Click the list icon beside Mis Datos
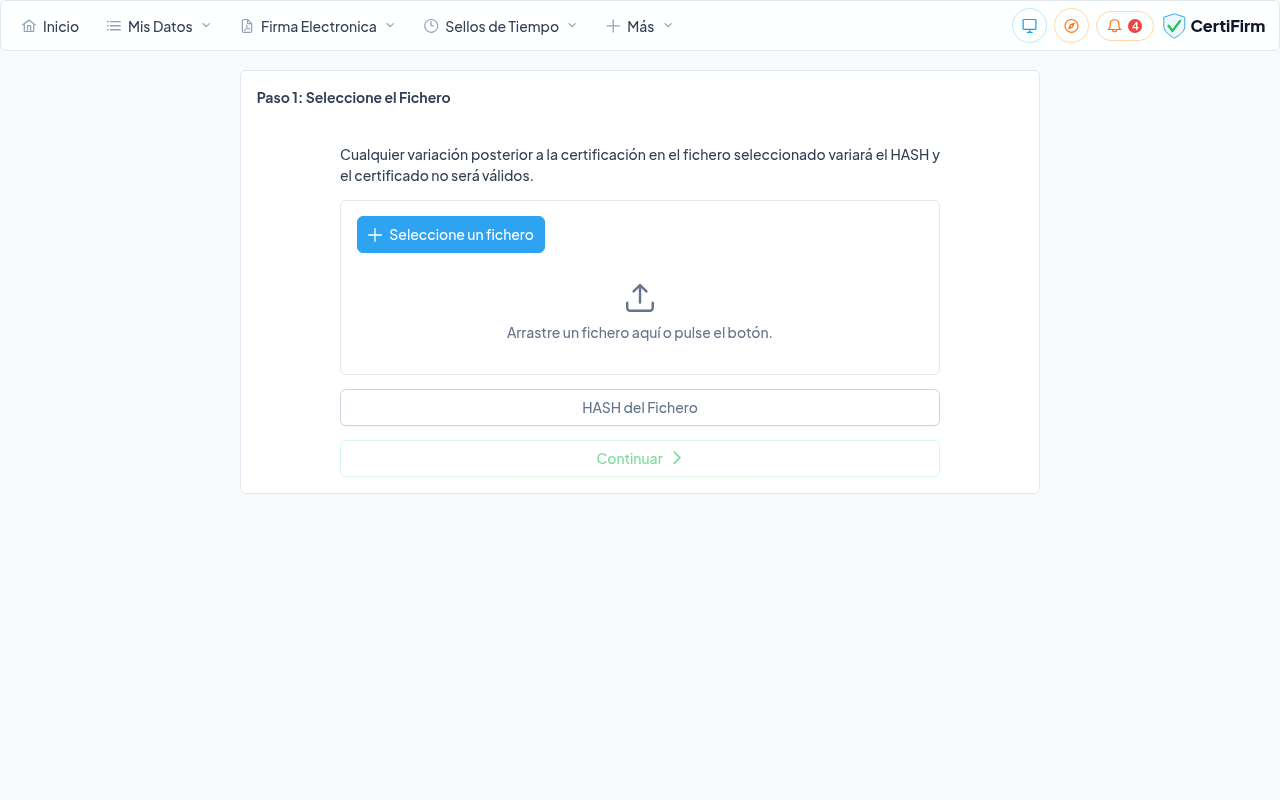Screen dimensions: 1280x800 pyautogui.click(x=113, y=25)
